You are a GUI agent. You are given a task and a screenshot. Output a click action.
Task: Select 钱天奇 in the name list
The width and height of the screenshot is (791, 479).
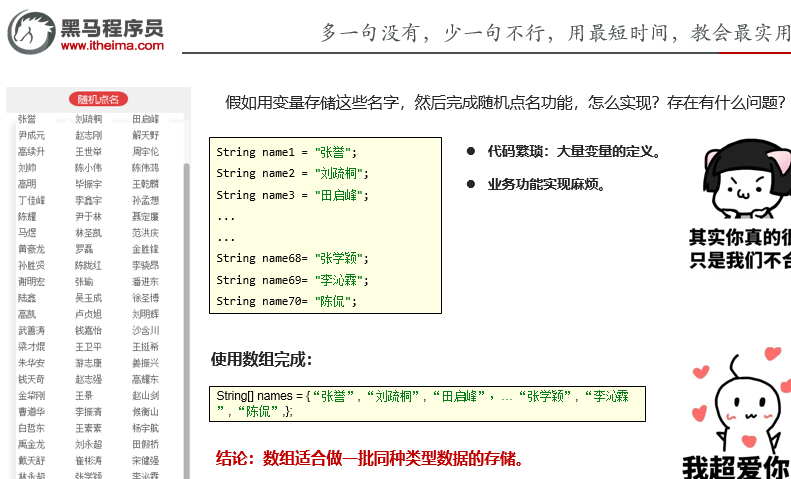31,379
